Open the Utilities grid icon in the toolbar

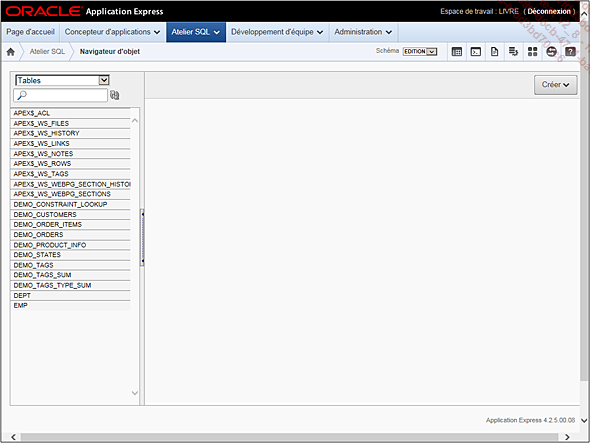pyautogui.click(x=532, y=52)
